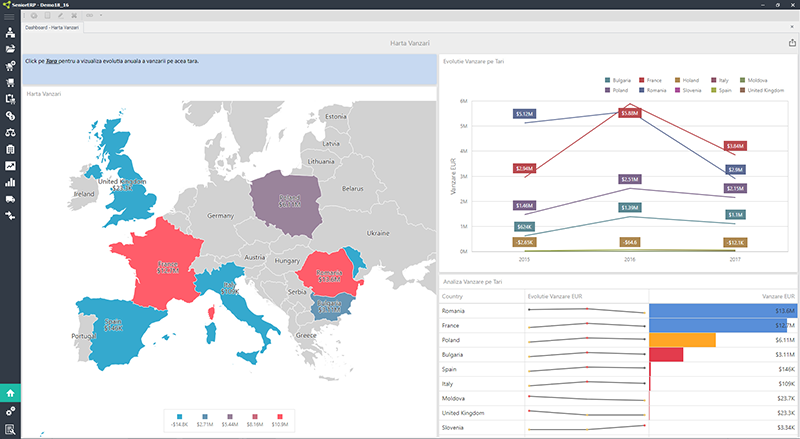Open the cart with gear sidebar icon
The height and width of the screenshot is (439, 800).
click(x=10, y=66)
